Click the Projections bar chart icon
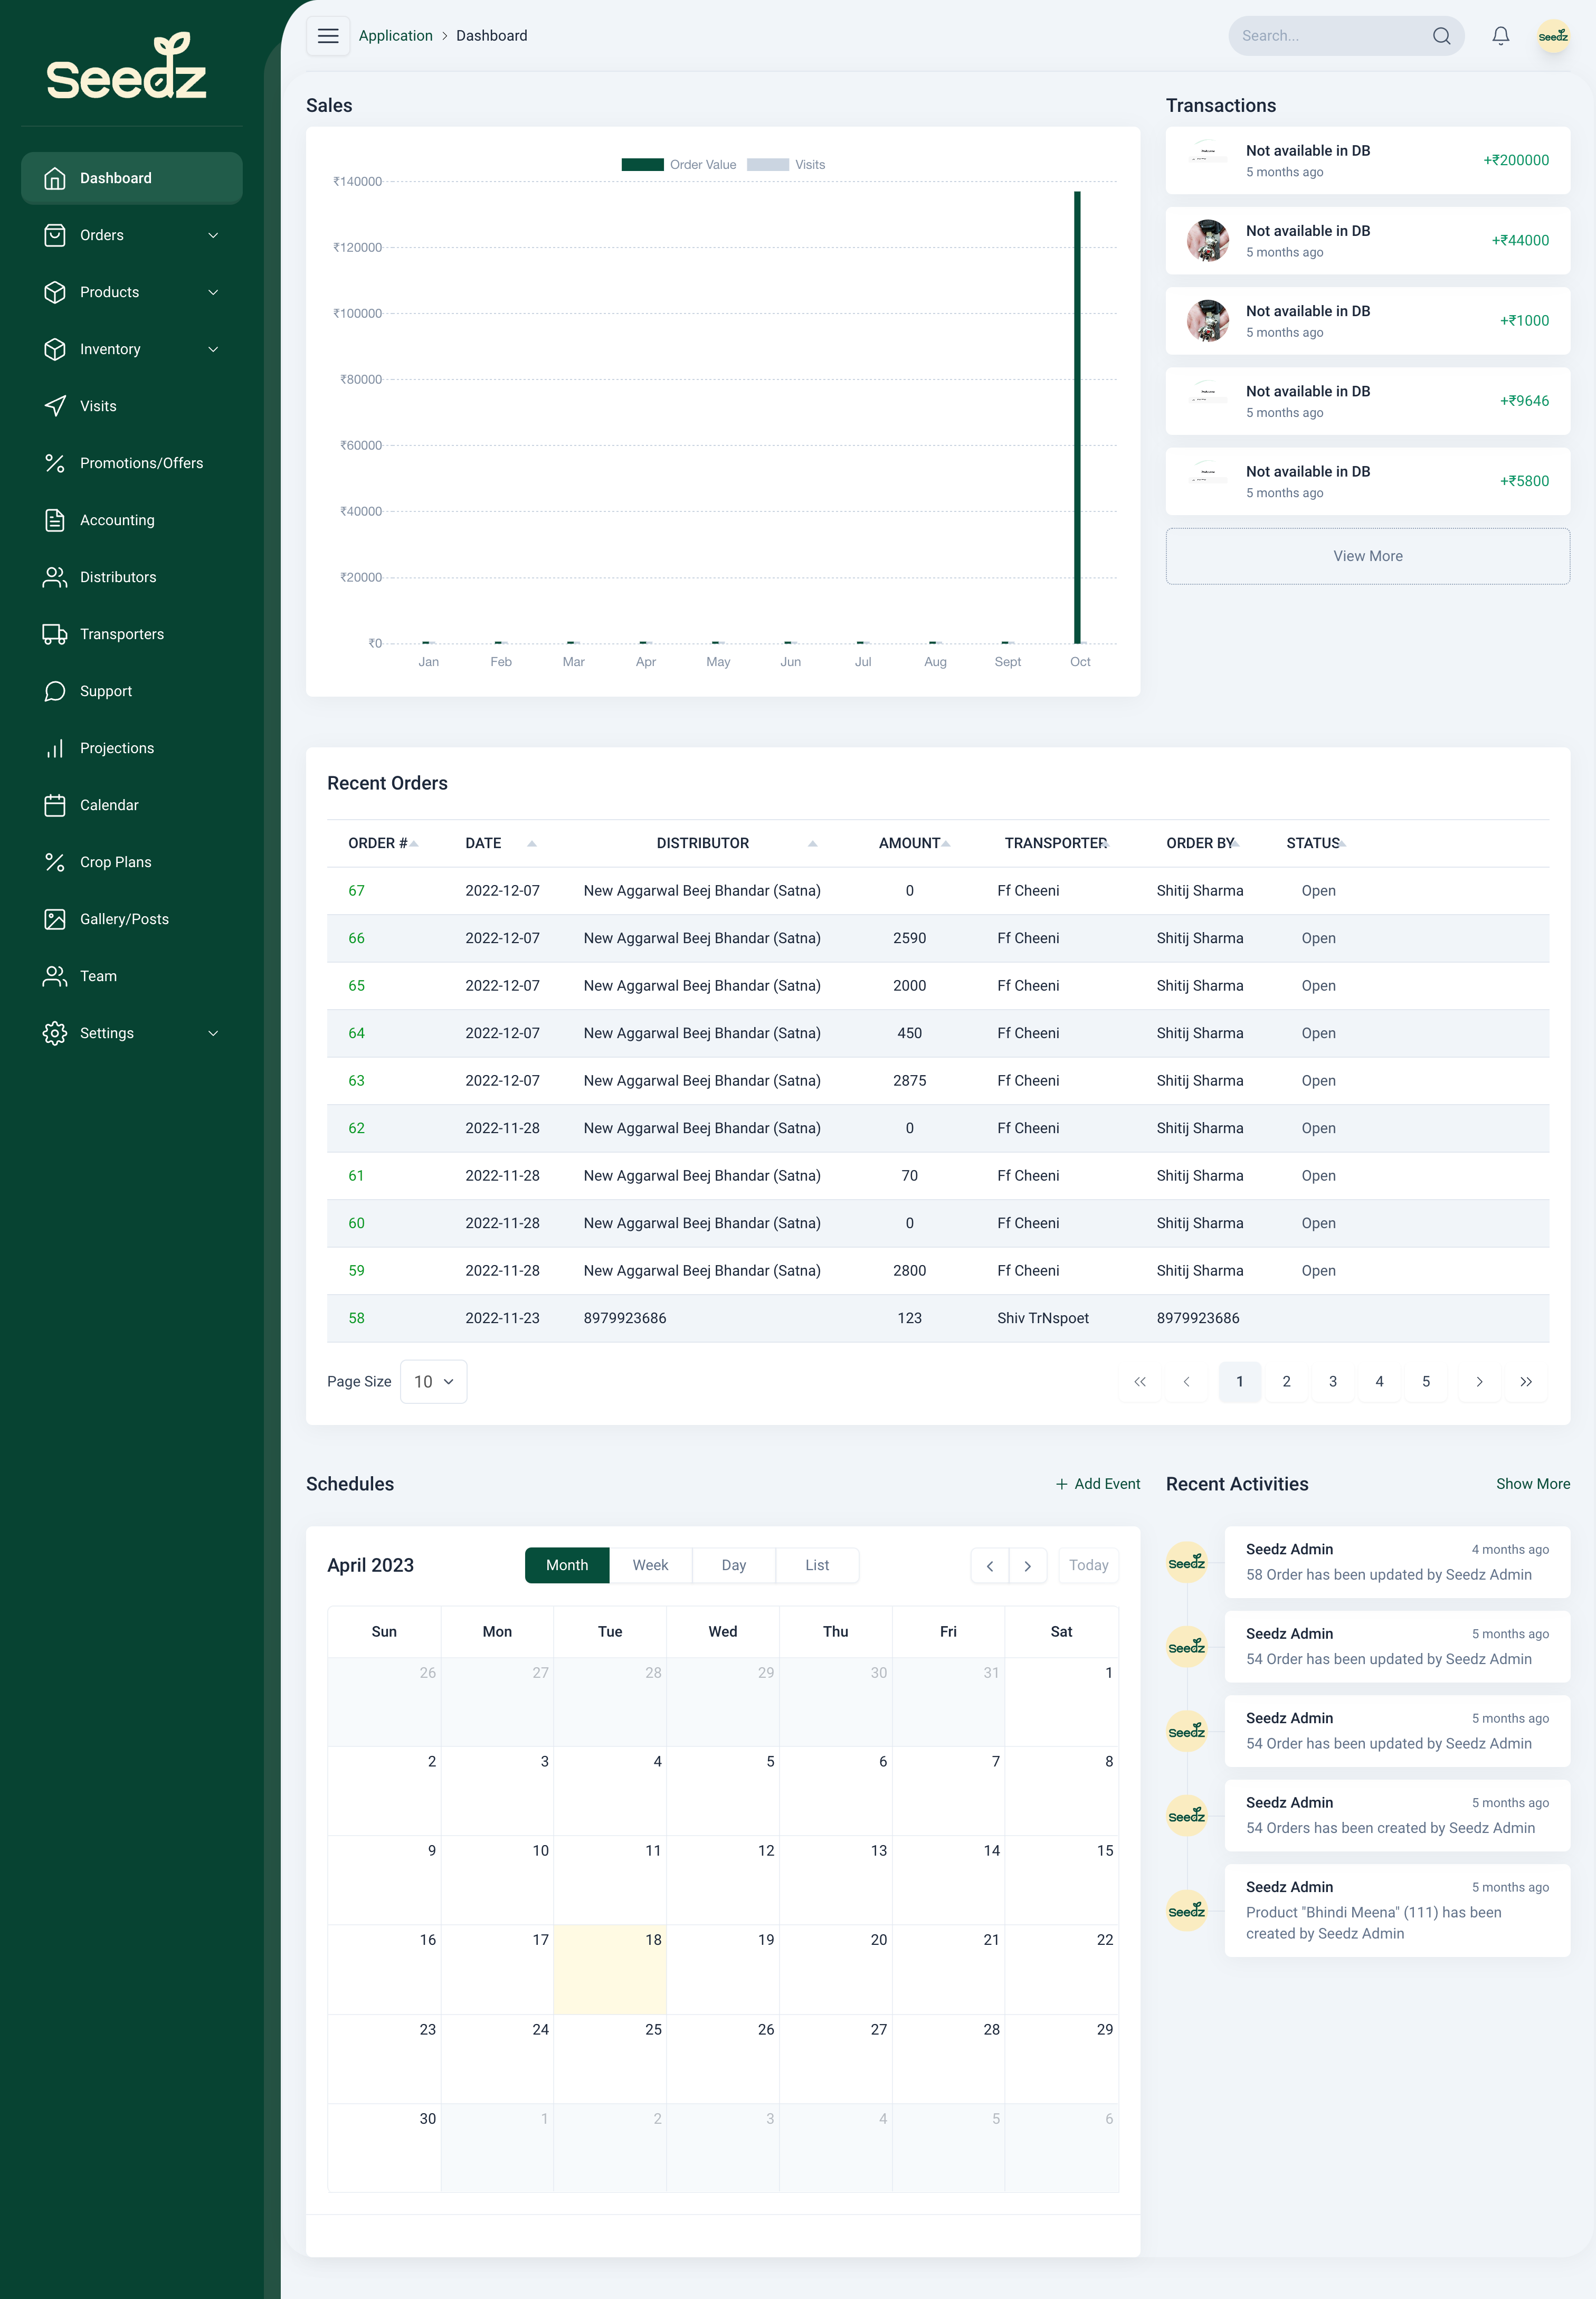 (55, 748)
